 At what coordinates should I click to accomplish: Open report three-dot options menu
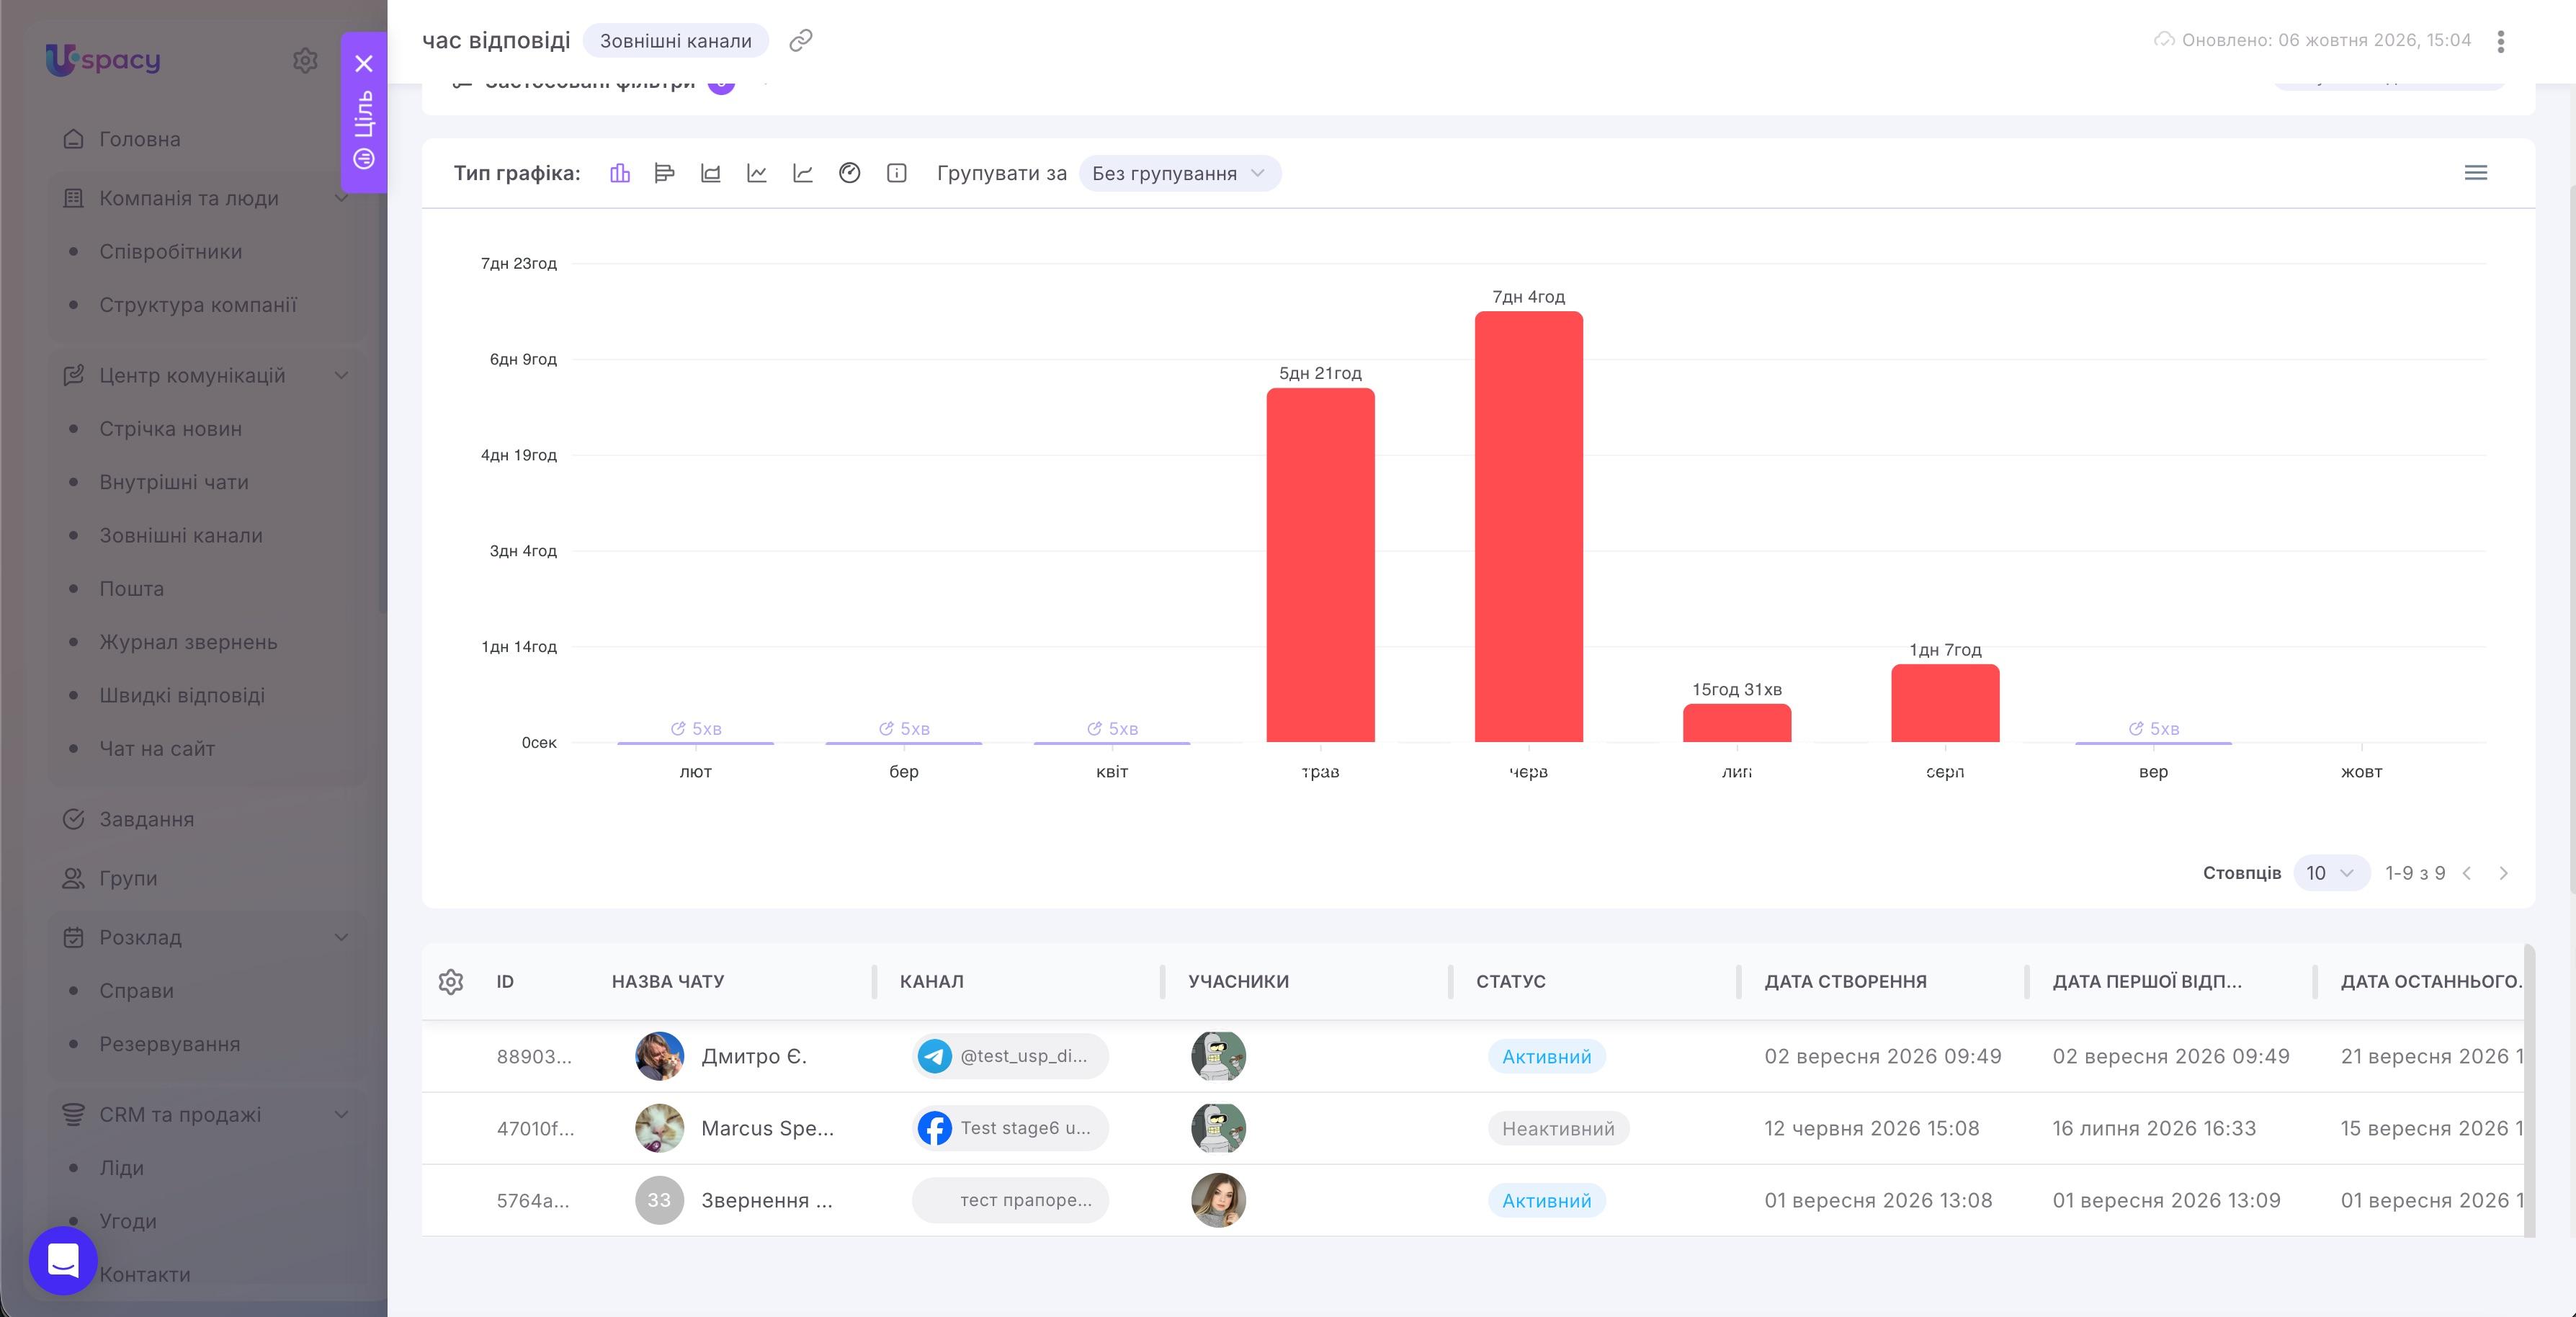(2501, 41)
